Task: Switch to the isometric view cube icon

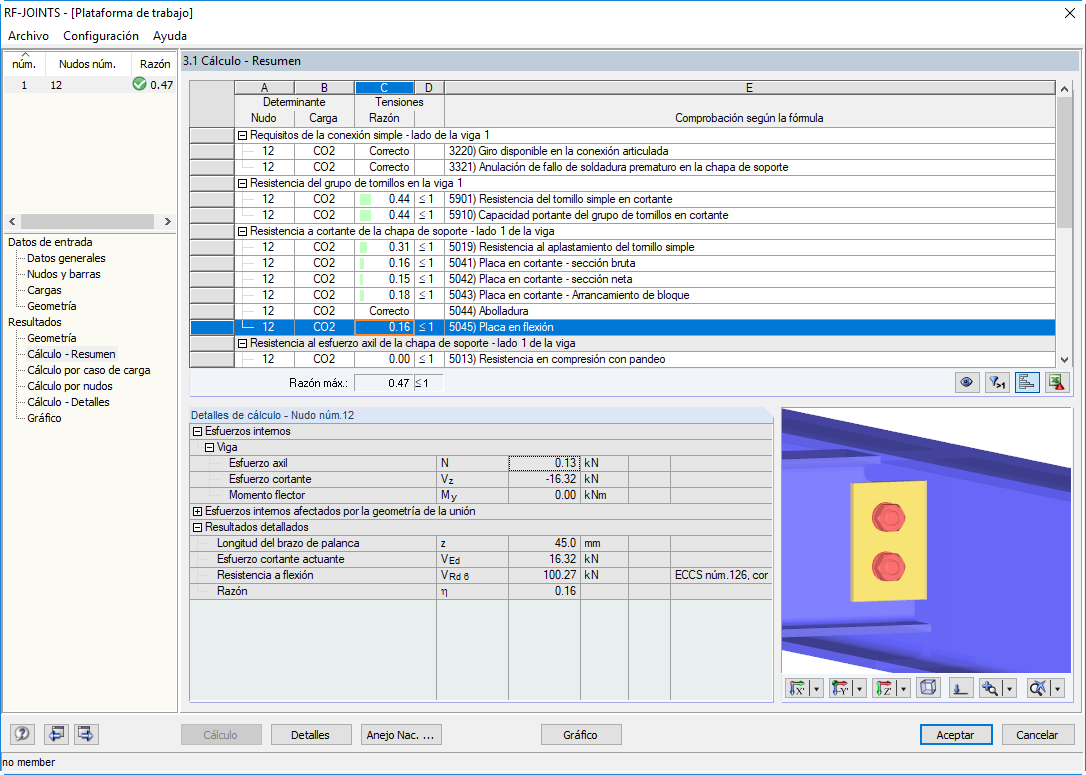Action: tap(929, 687)
